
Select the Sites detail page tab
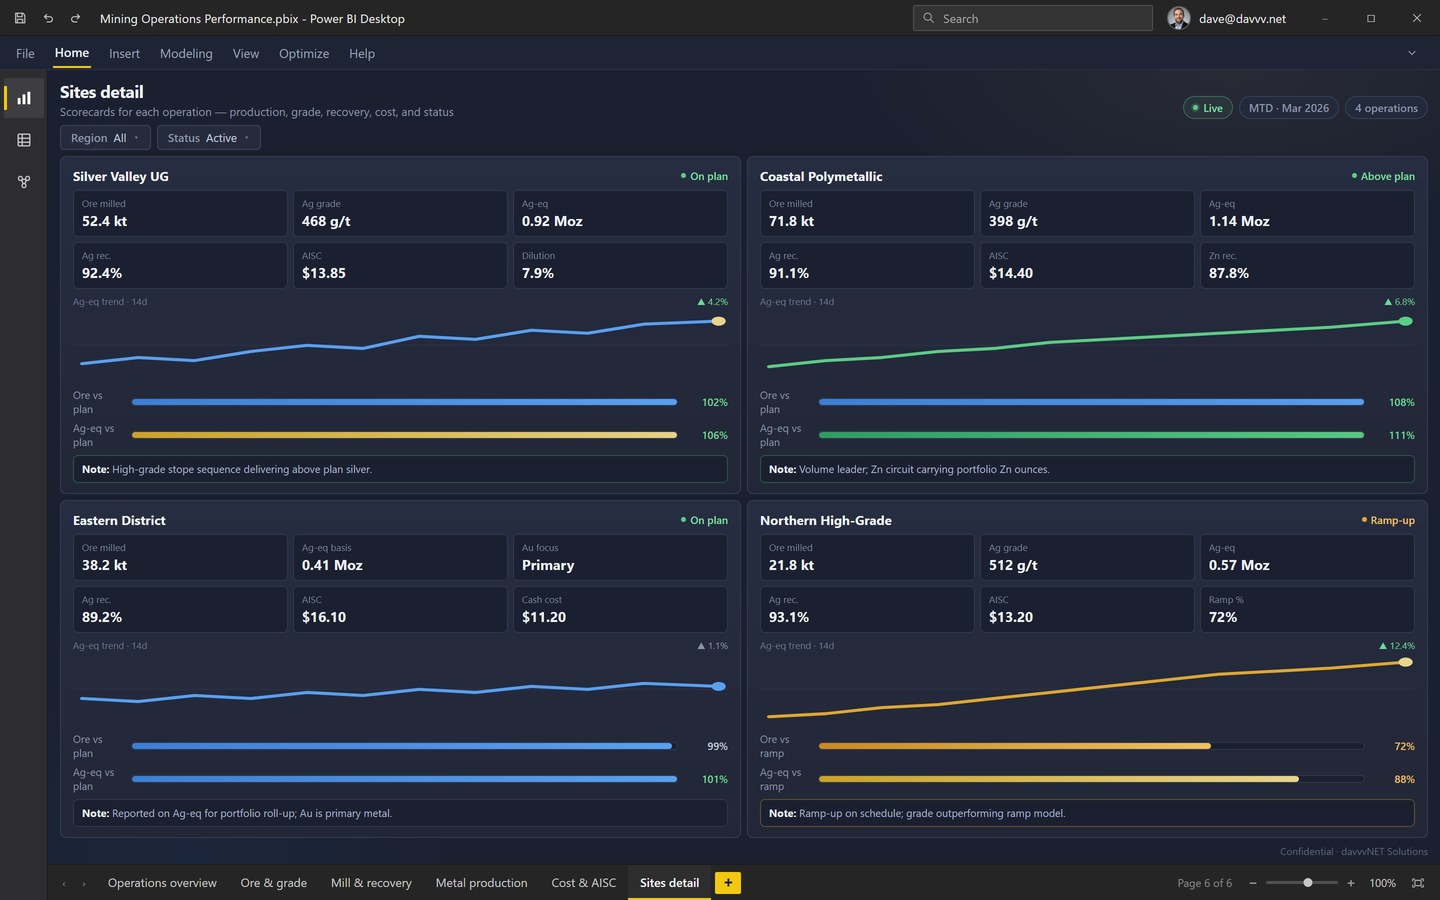[669, 883]
